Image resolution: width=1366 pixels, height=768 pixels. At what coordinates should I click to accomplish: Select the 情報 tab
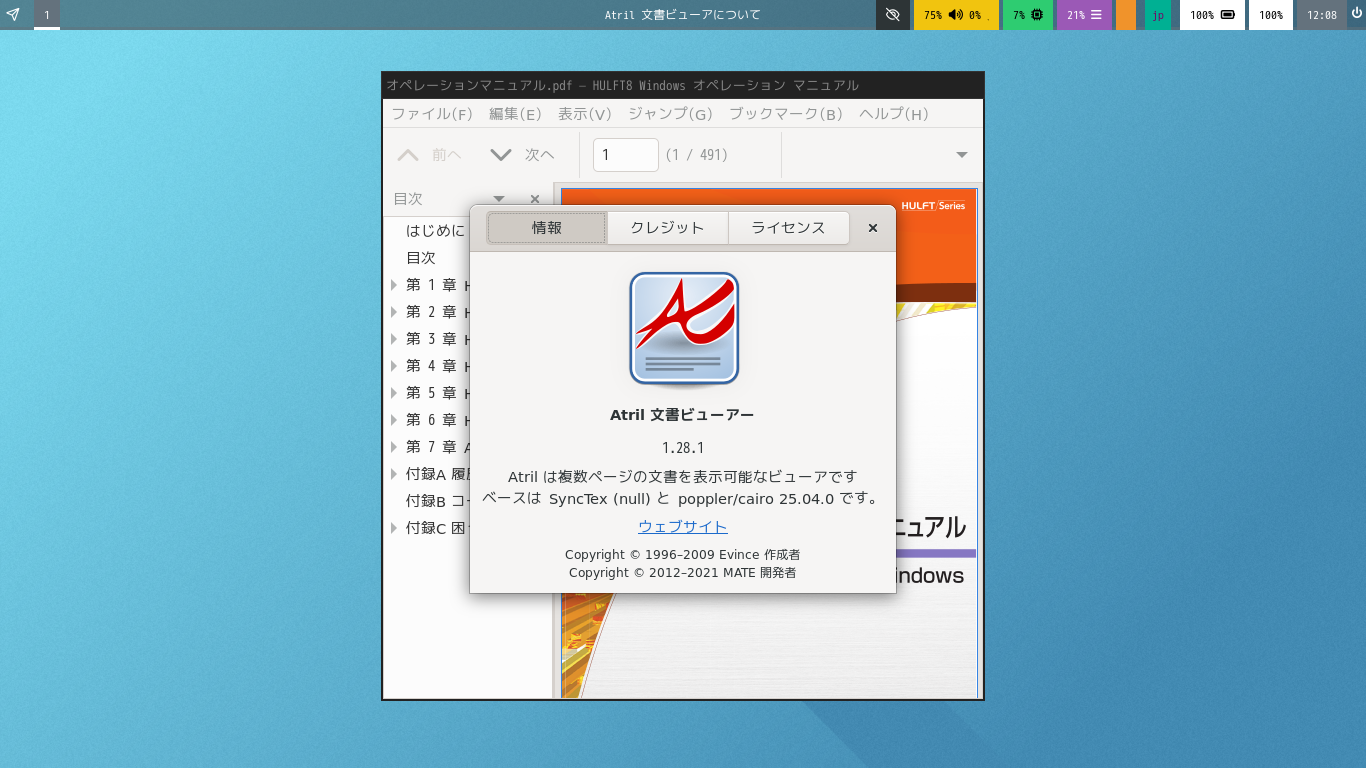pos(547,228)
